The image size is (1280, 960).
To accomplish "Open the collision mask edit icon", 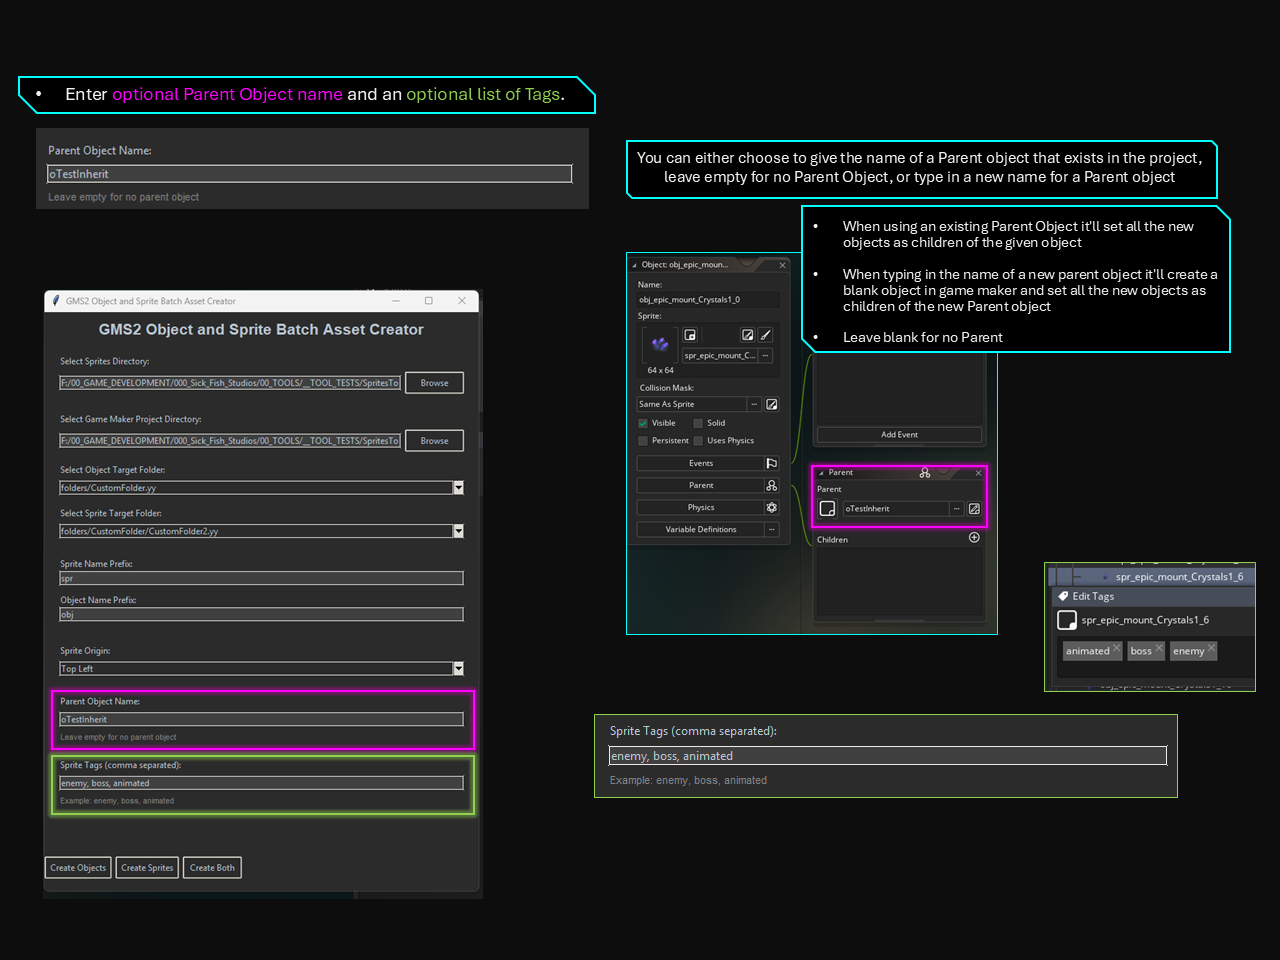I will pos(772,404).
